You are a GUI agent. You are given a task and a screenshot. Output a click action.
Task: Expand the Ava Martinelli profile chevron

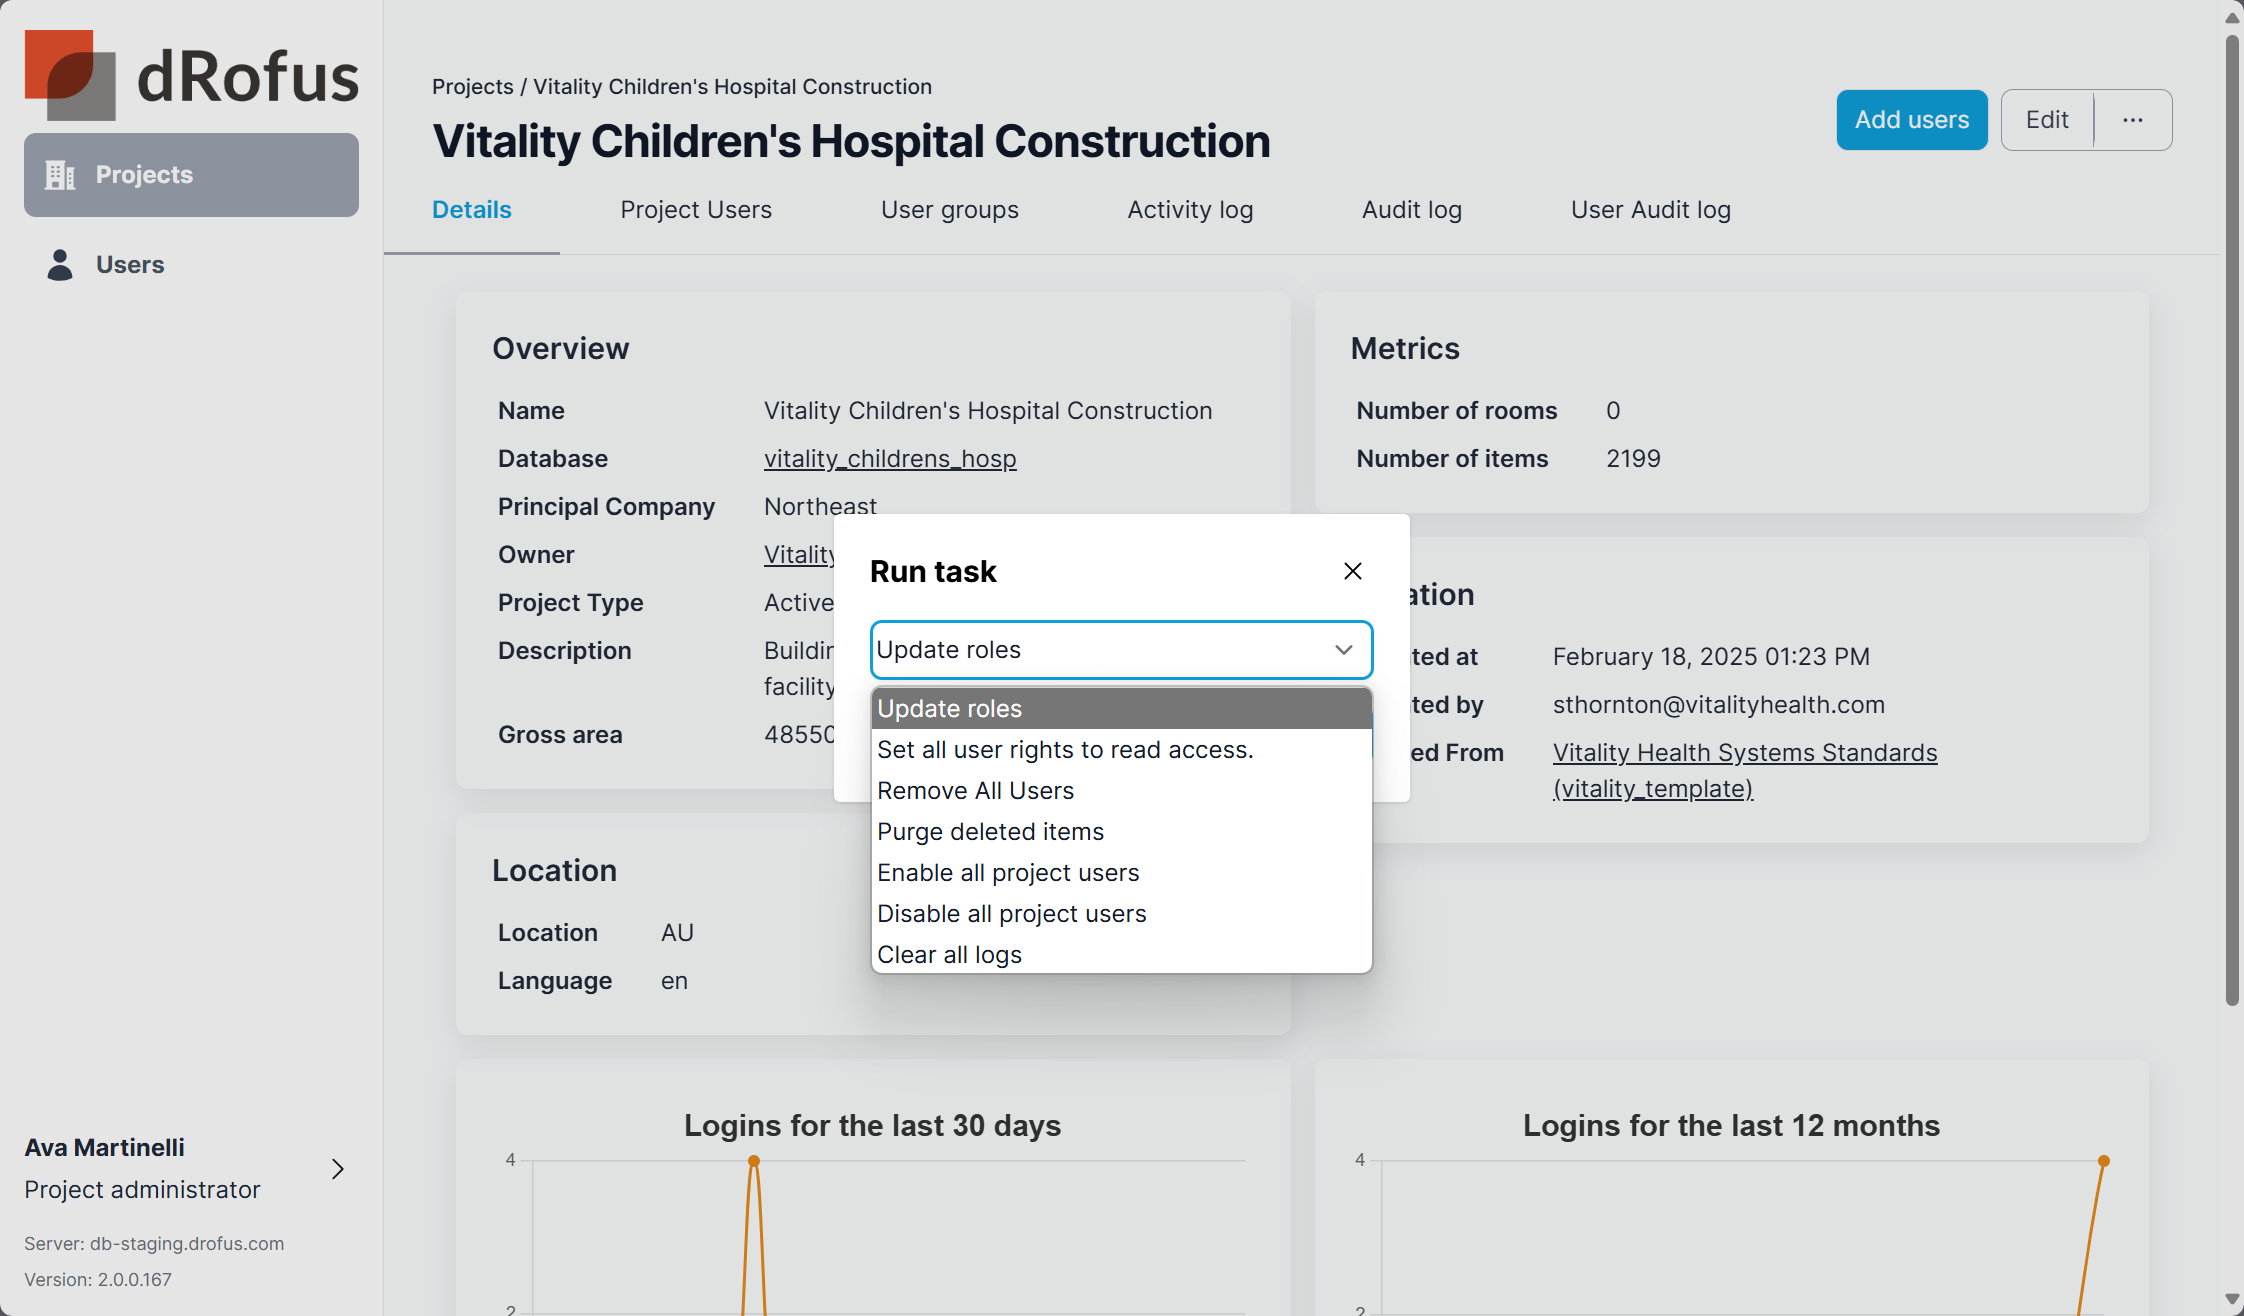pyautogui.click(x=338, y=1169)
